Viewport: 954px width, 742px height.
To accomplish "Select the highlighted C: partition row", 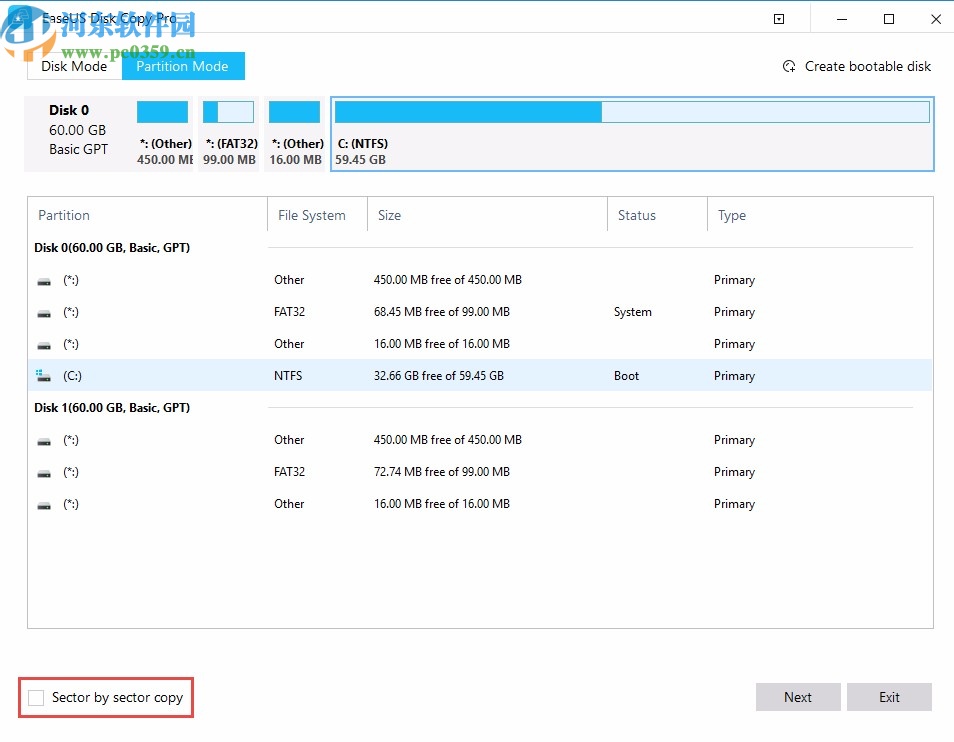I will click(x=400, y=375).
